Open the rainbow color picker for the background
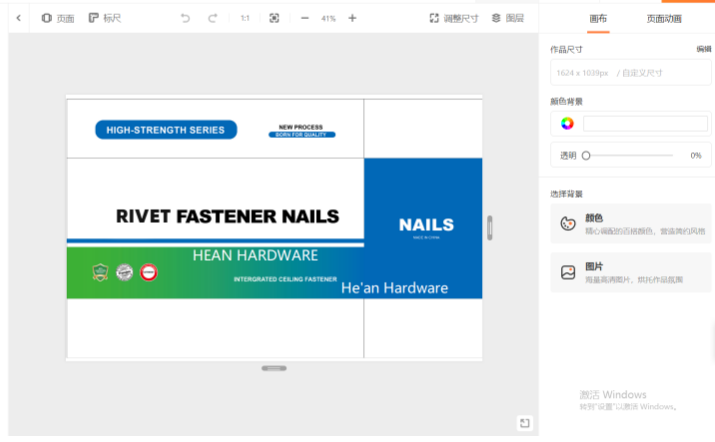Viewport: 715px width, 442px height. 567,124
